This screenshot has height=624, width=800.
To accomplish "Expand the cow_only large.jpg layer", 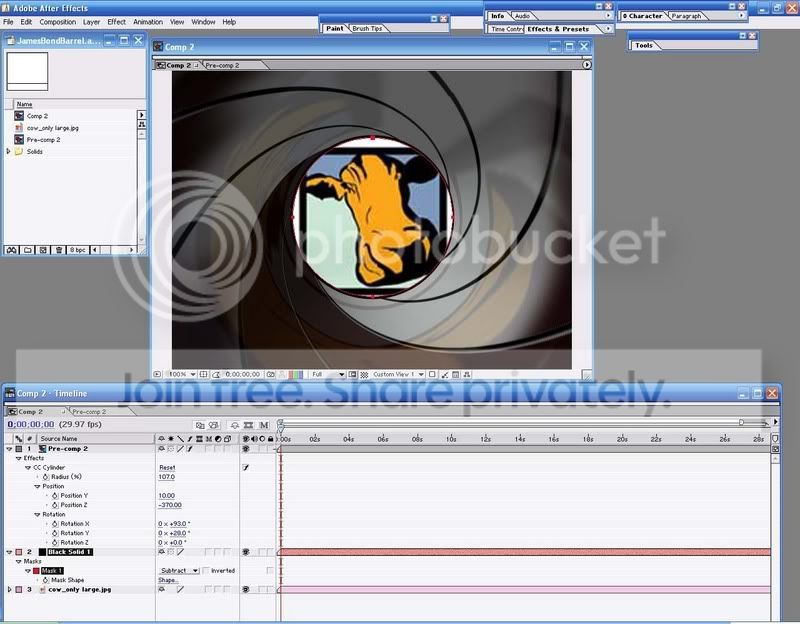I will coord(9,590).
